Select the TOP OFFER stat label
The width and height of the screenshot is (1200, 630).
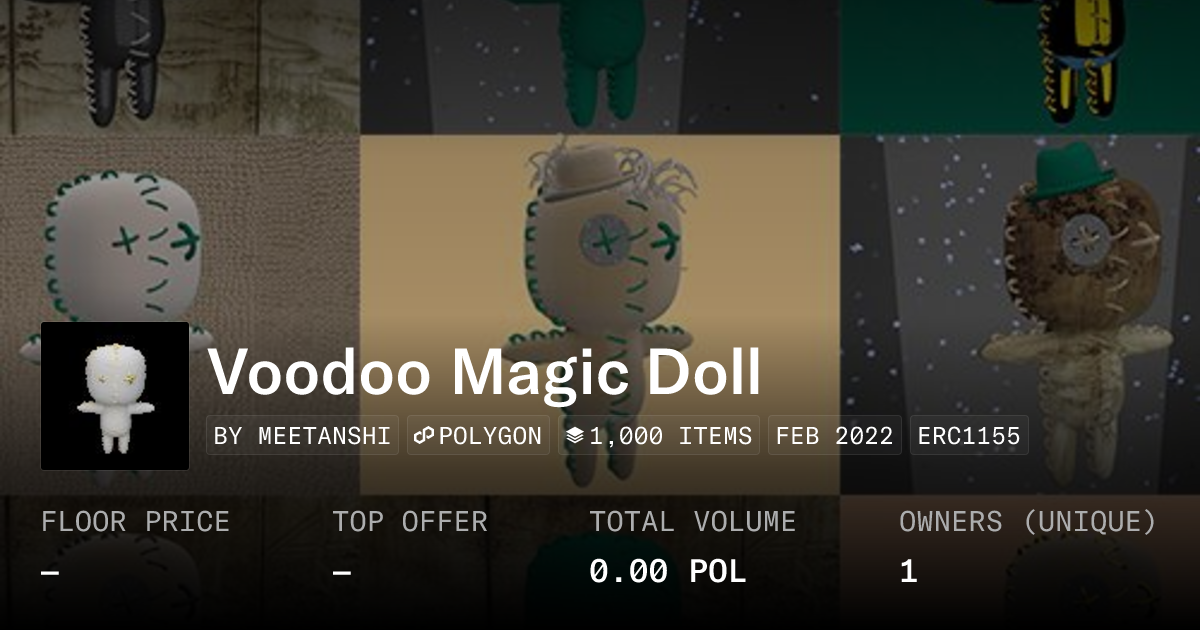(x=410, y=522)
